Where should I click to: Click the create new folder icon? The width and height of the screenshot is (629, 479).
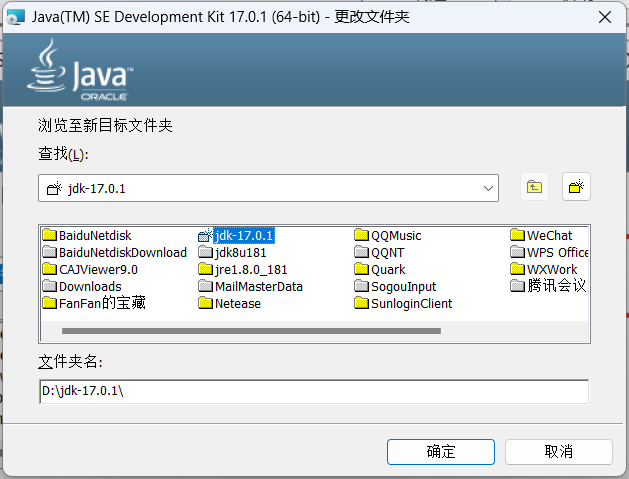[x=576, y=187]
